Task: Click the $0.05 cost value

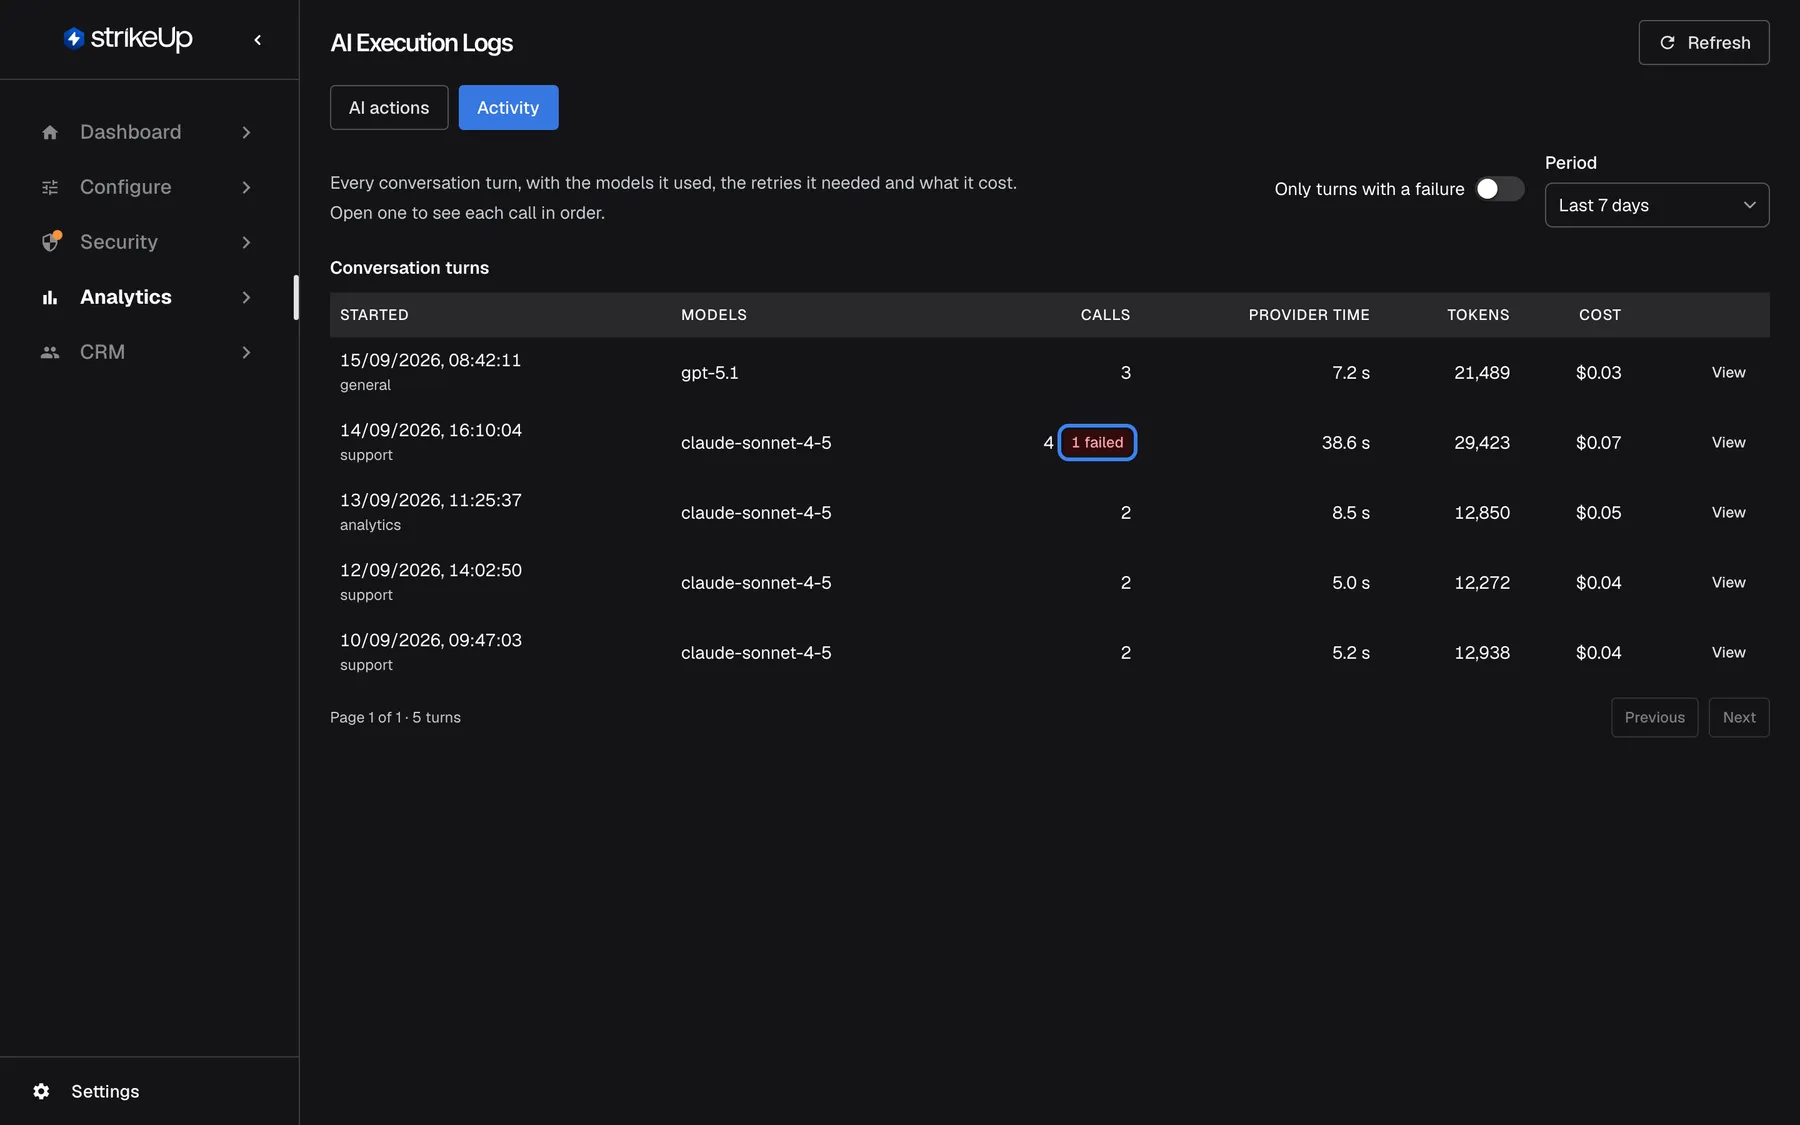Action: [x=1598, y=512]
